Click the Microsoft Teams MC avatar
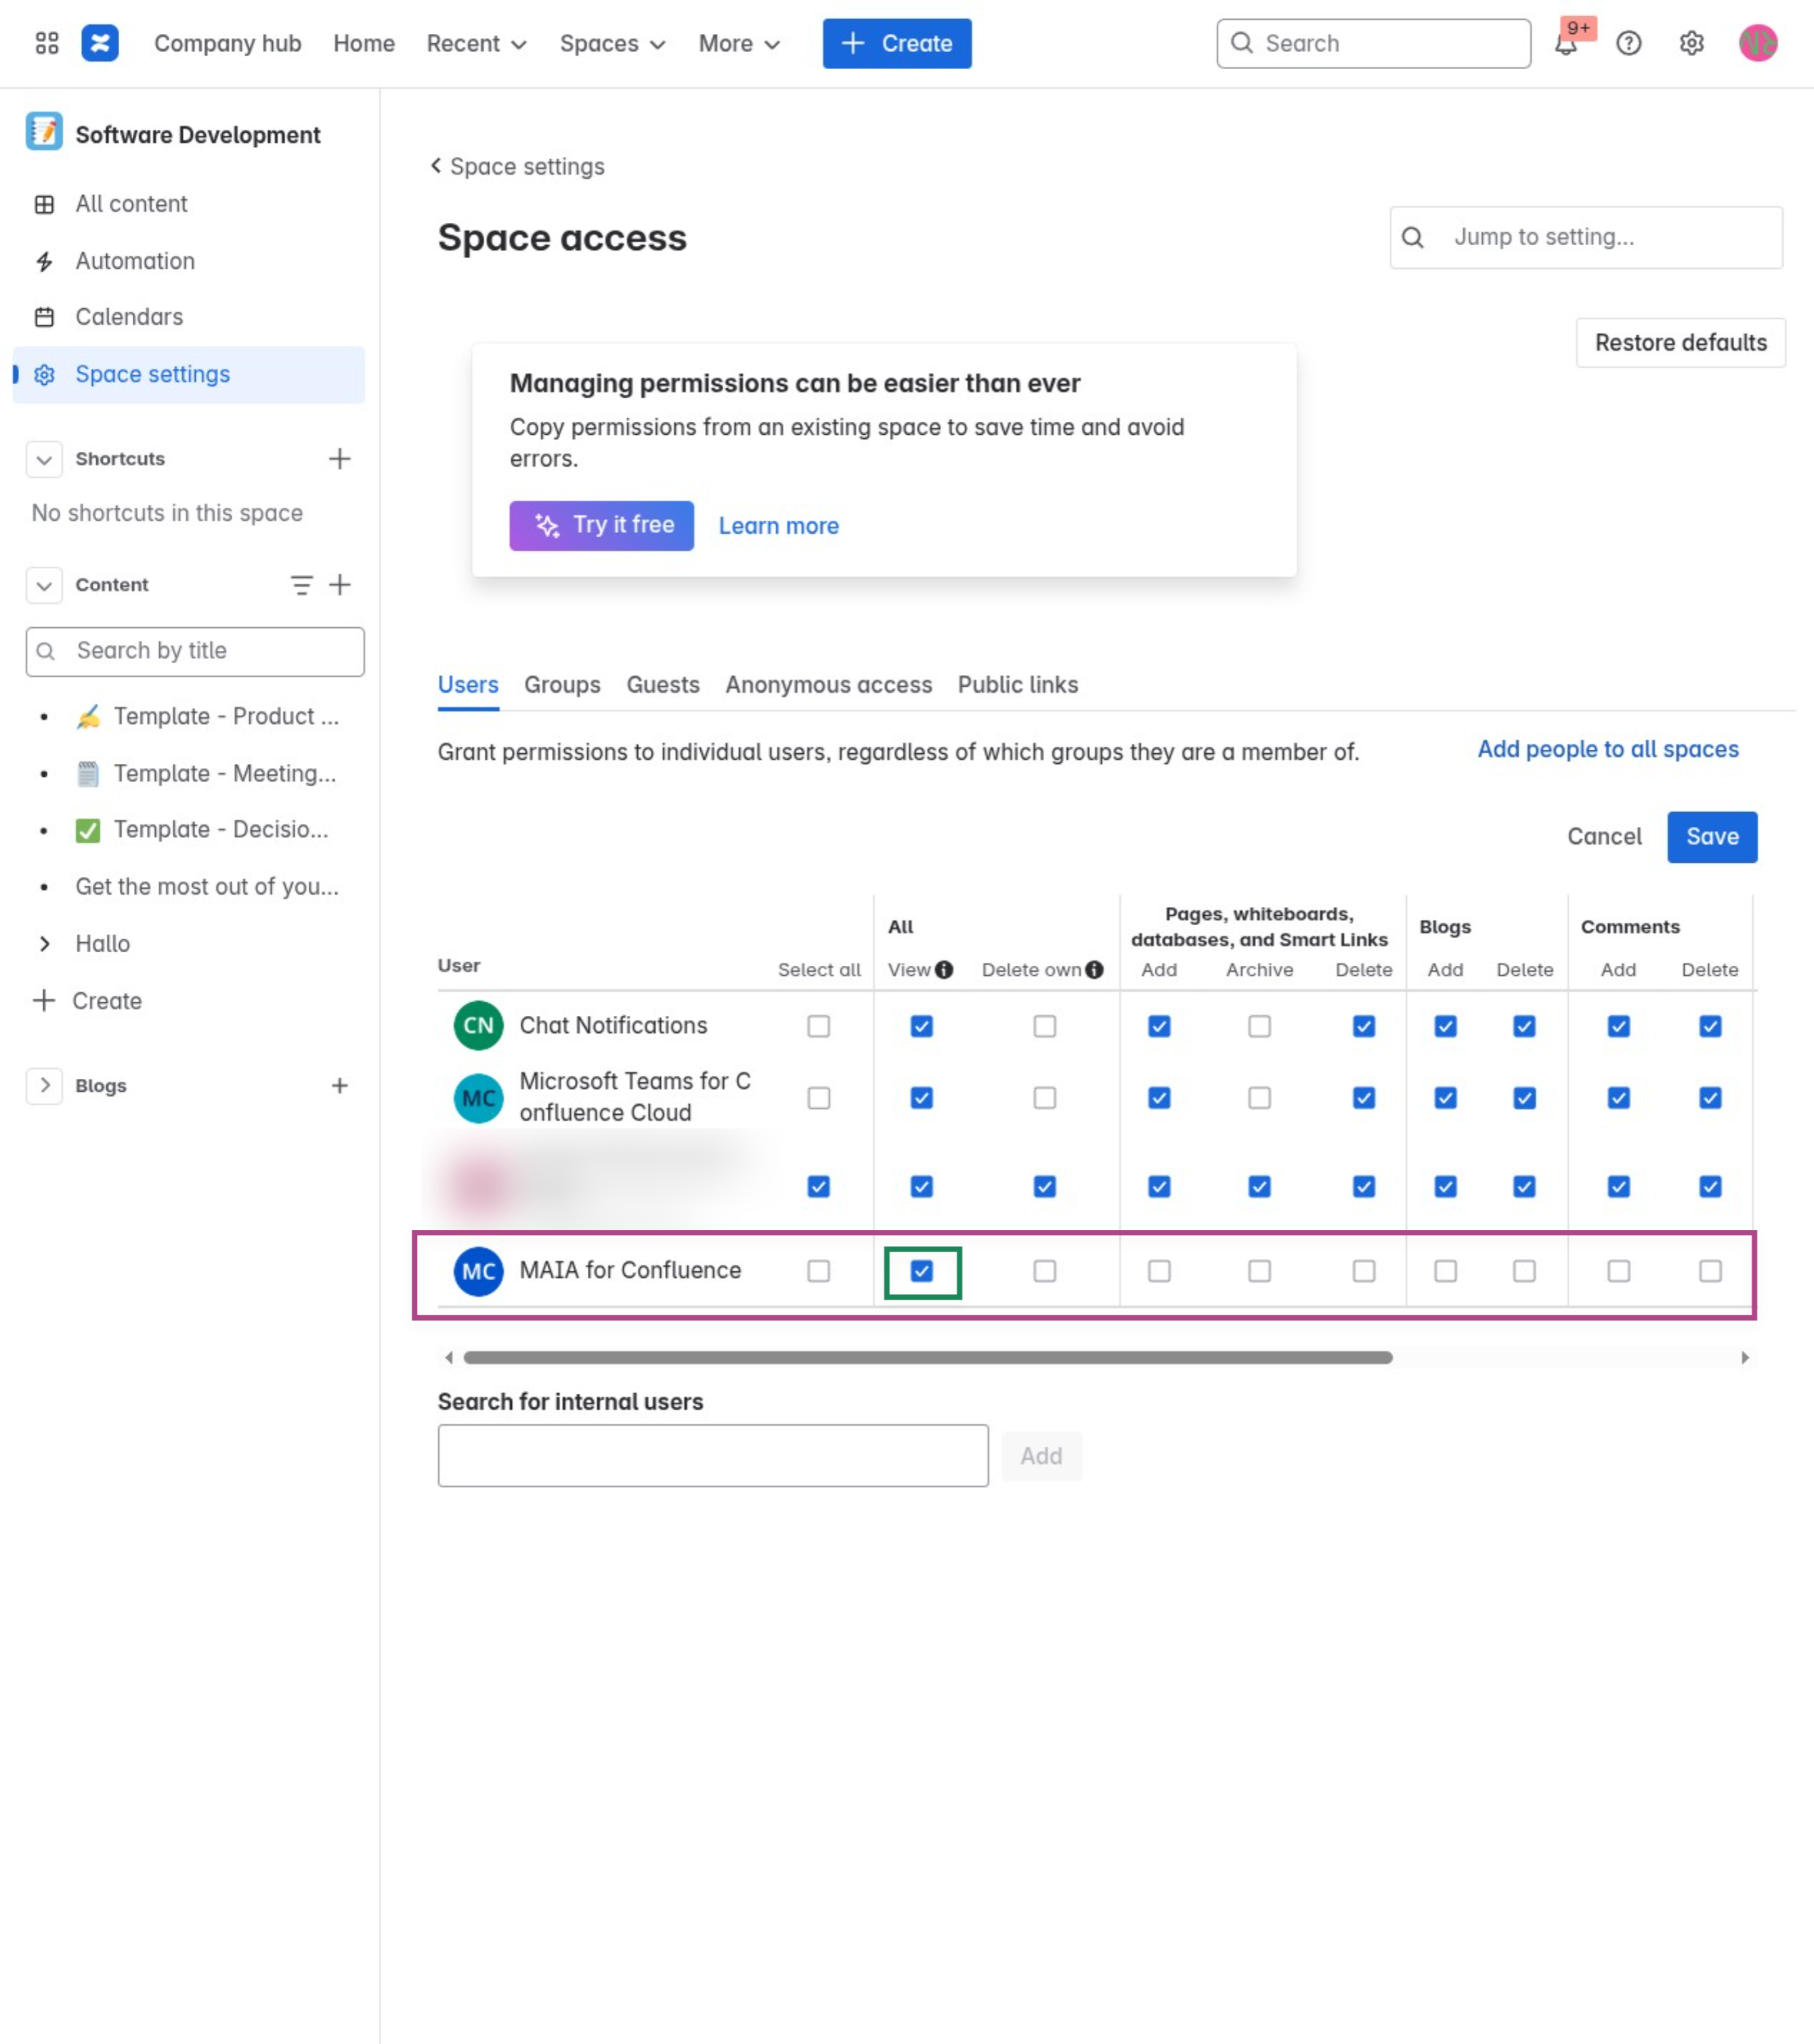Screen dimensions: 1814x2044 click(x=479, y=1098)
